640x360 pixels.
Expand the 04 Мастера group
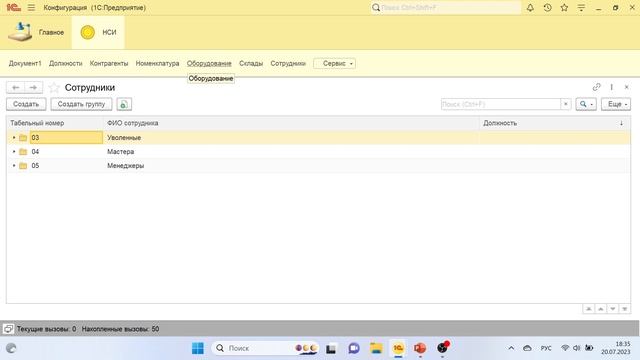point(14,151)
